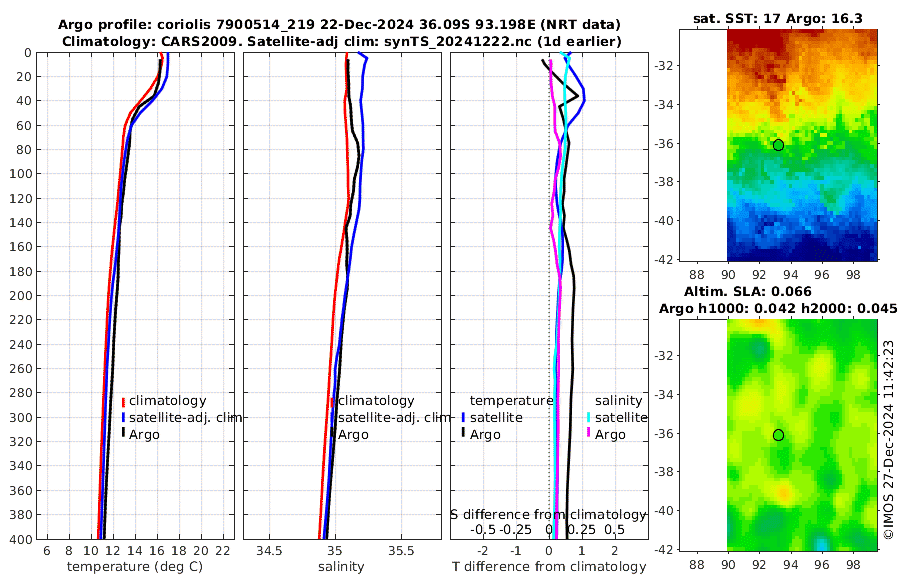This screenshot has width=900, height=580.
Task: Click the depth axis tick label '100'
Action: tap(20, 173)
